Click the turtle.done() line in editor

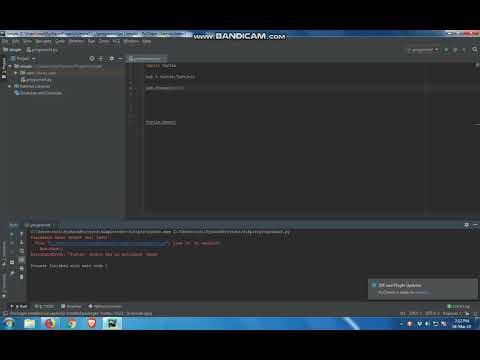tap(161, 122)
